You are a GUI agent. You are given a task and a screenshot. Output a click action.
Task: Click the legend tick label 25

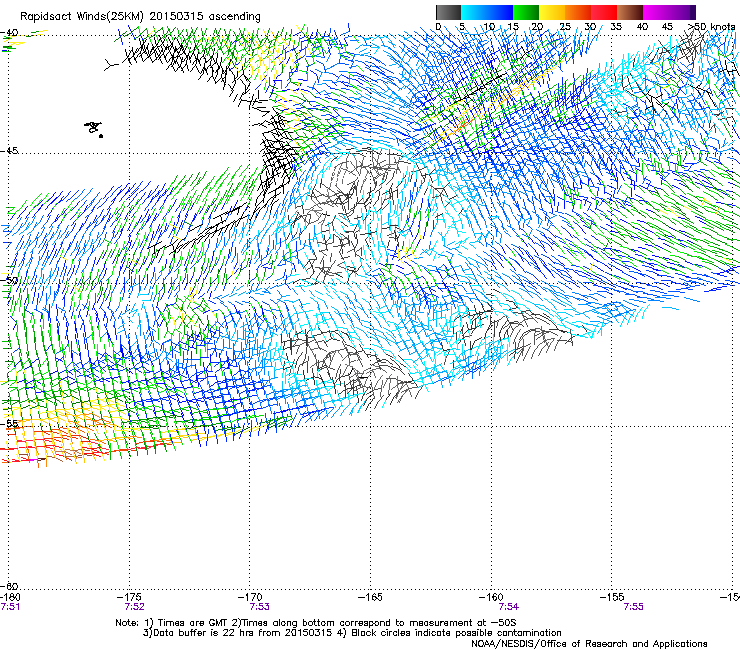coord(565,27)
